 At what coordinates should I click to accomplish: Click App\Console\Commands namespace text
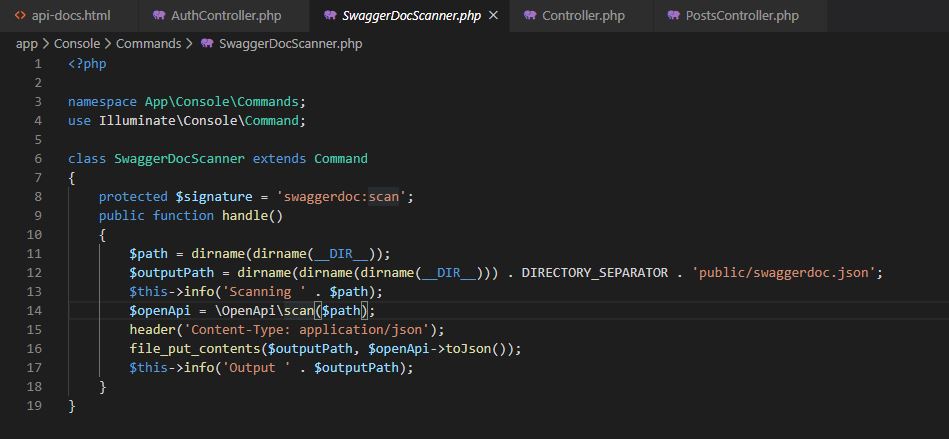tap(221, 102)
